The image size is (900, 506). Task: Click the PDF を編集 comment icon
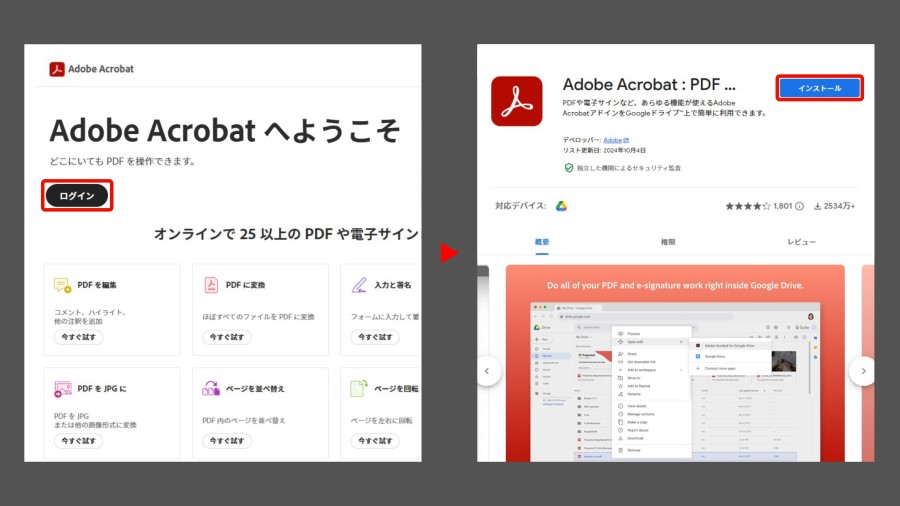tap(63, 285)
